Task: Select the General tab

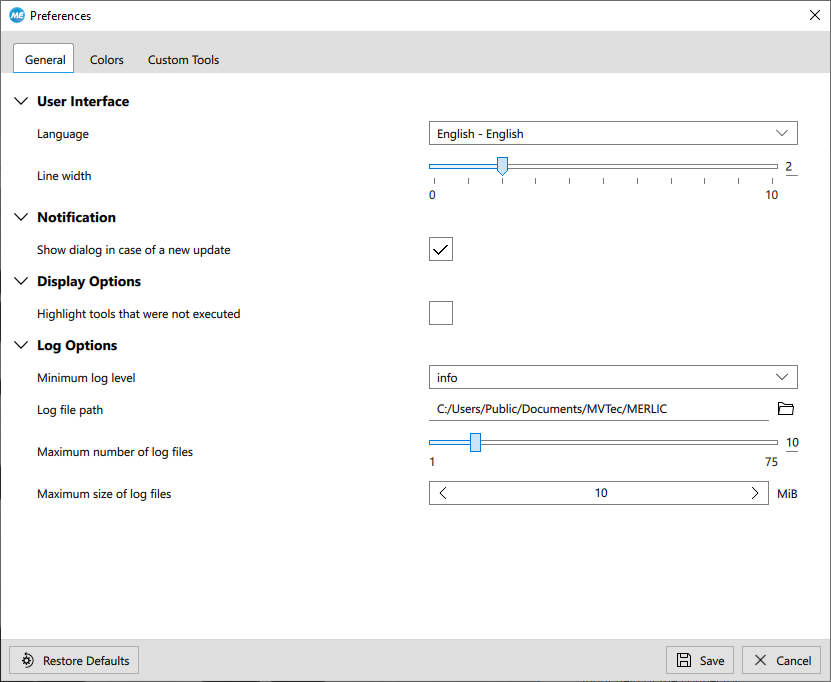Action: (x=45, y=59)
